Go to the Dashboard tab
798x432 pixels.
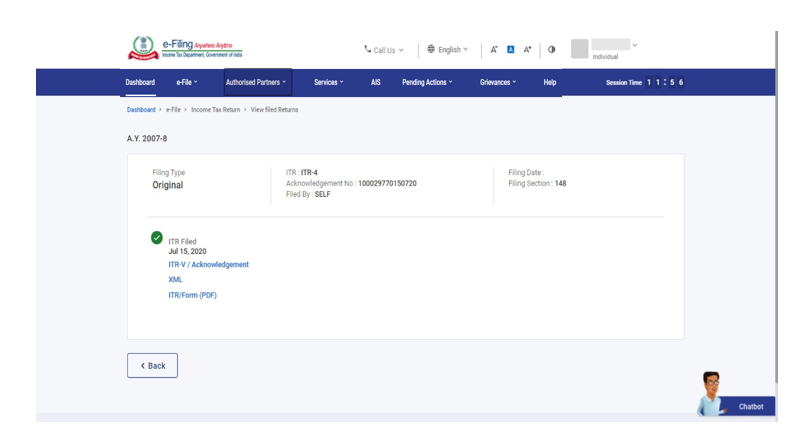coord(140,82)
